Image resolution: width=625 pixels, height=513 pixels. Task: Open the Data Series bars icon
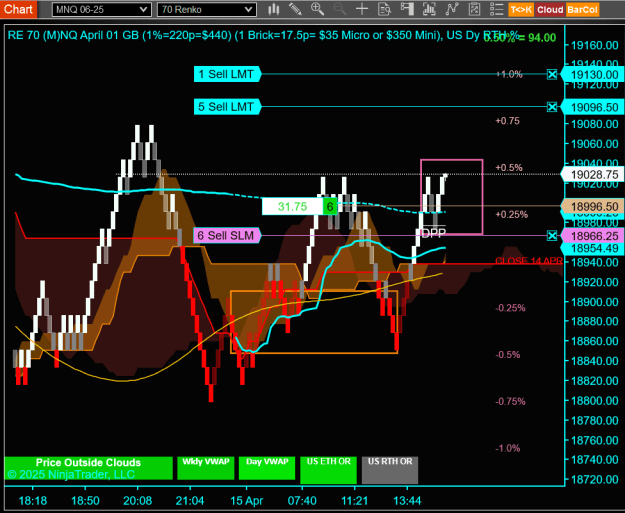(x=429, y=9)
